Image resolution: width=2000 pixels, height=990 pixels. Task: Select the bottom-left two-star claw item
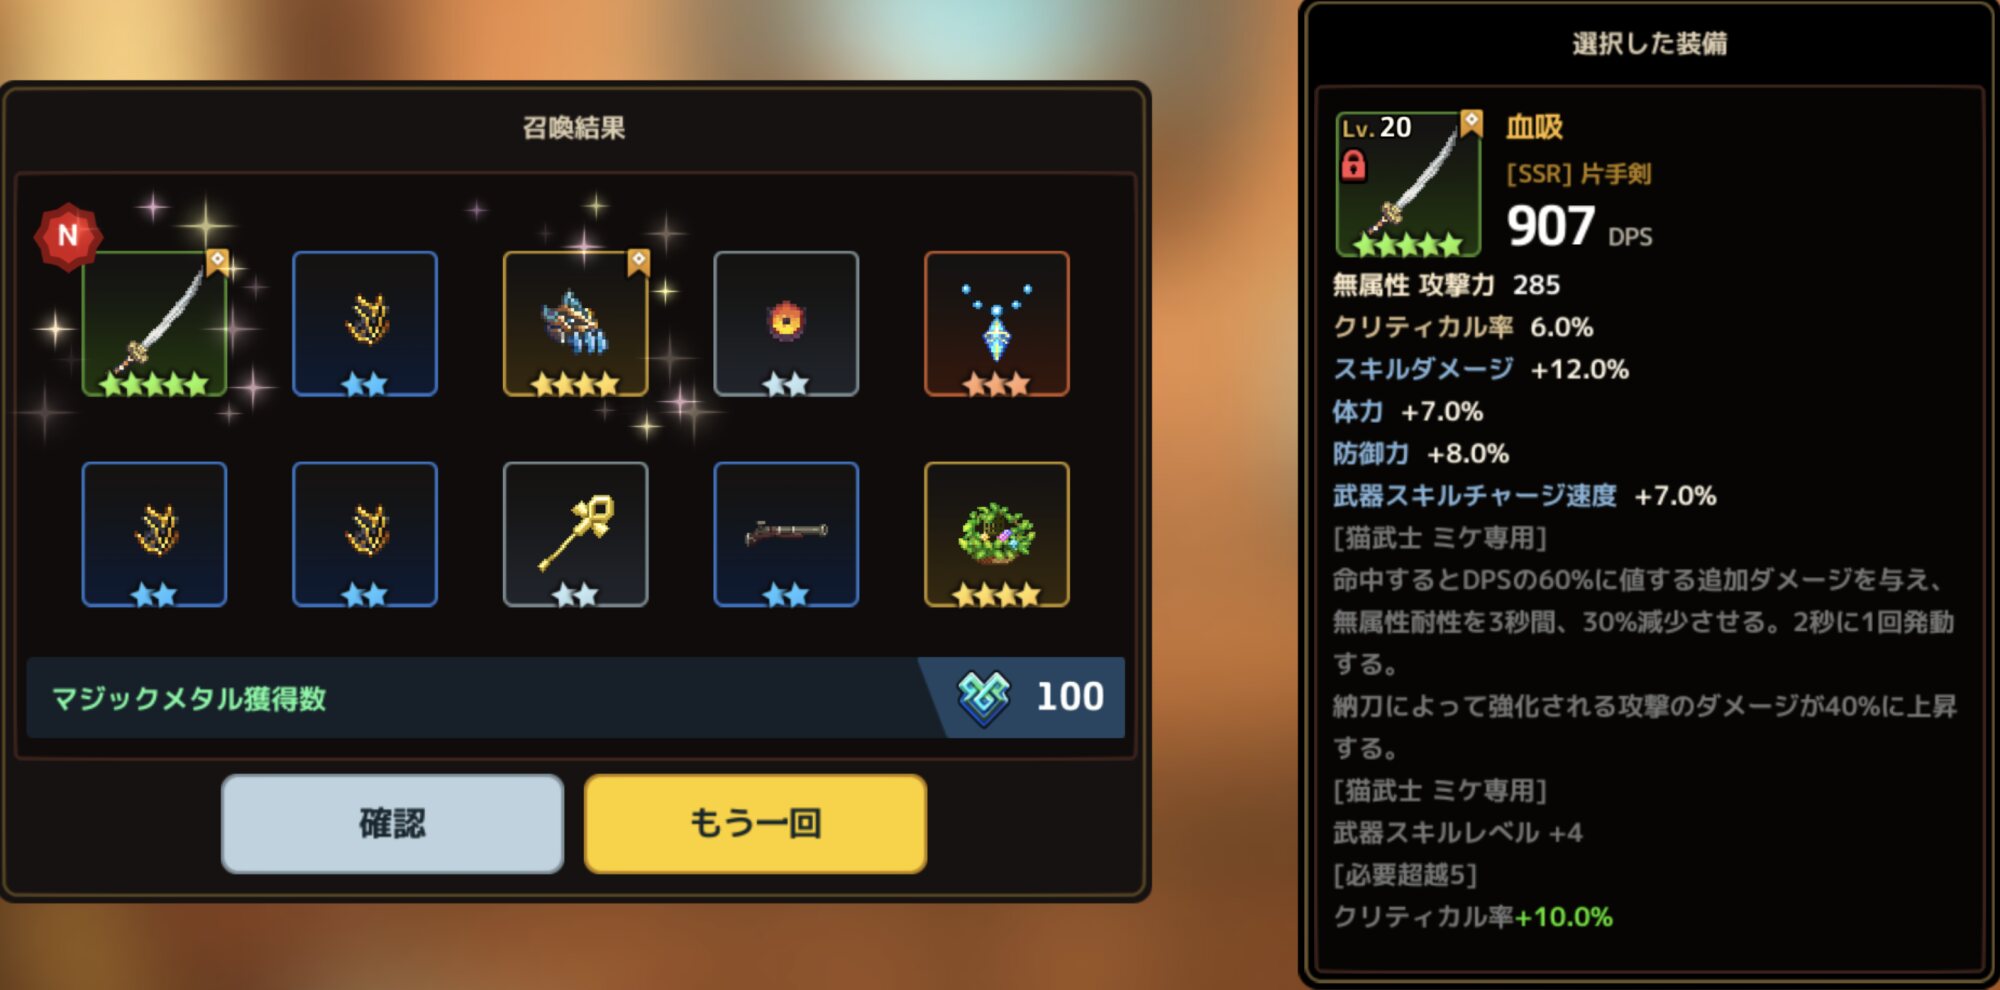coord(154,534)
